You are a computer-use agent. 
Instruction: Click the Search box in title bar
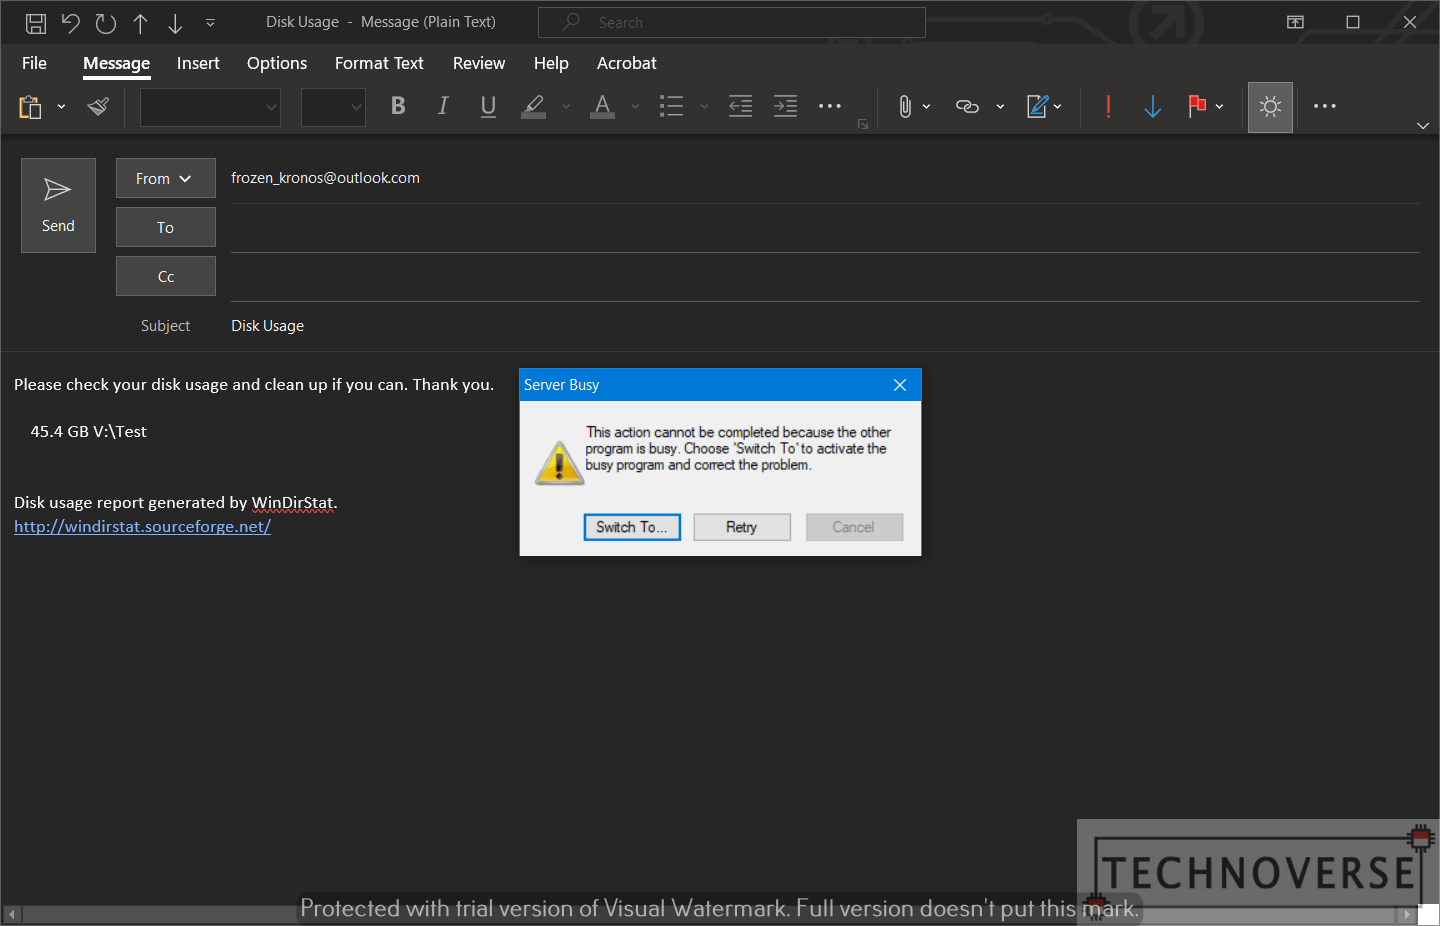732,22
